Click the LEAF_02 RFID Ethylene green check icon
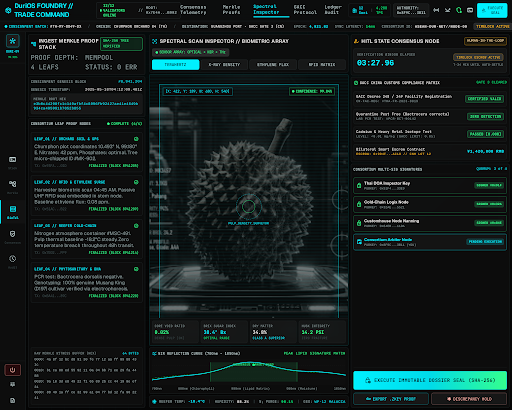Image resolution: width=512 pixels, height=410 pixels. [136, 182]
